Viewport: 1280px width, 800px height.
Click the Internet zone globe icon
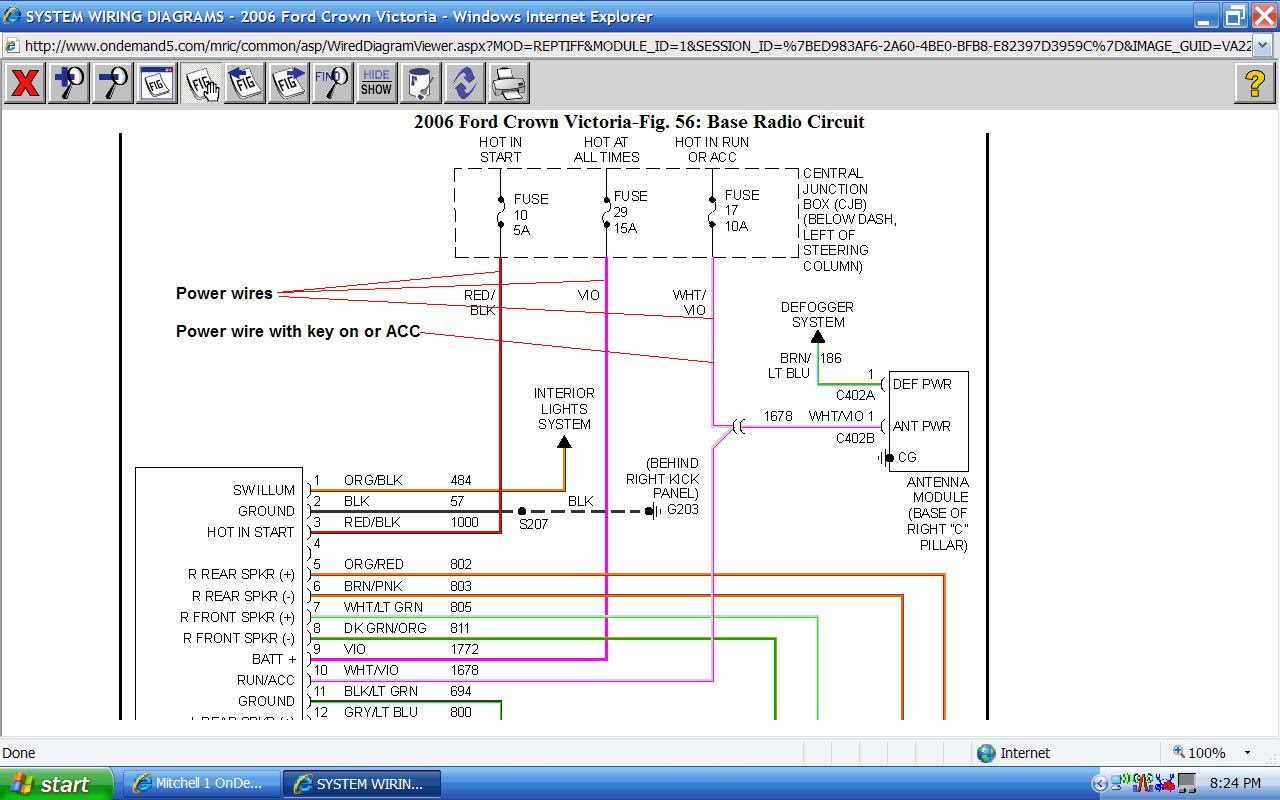(986, 753)
